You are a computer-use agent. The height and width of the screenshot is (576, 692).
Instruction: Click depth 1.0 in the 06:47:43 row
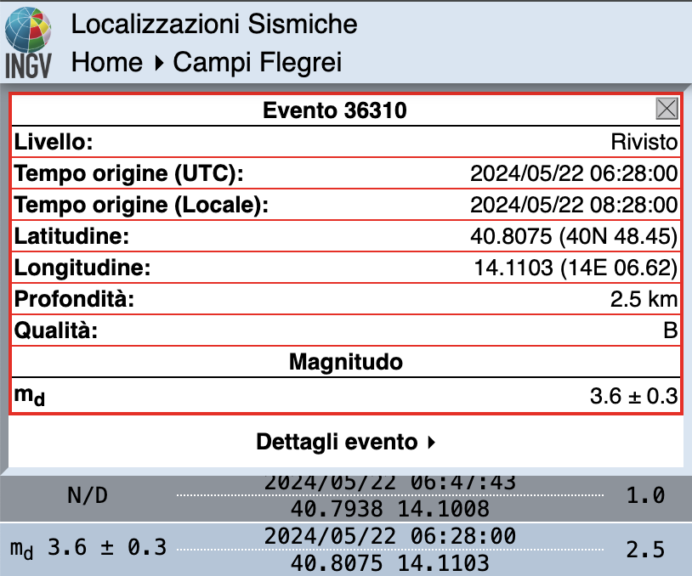coord(652,496)
